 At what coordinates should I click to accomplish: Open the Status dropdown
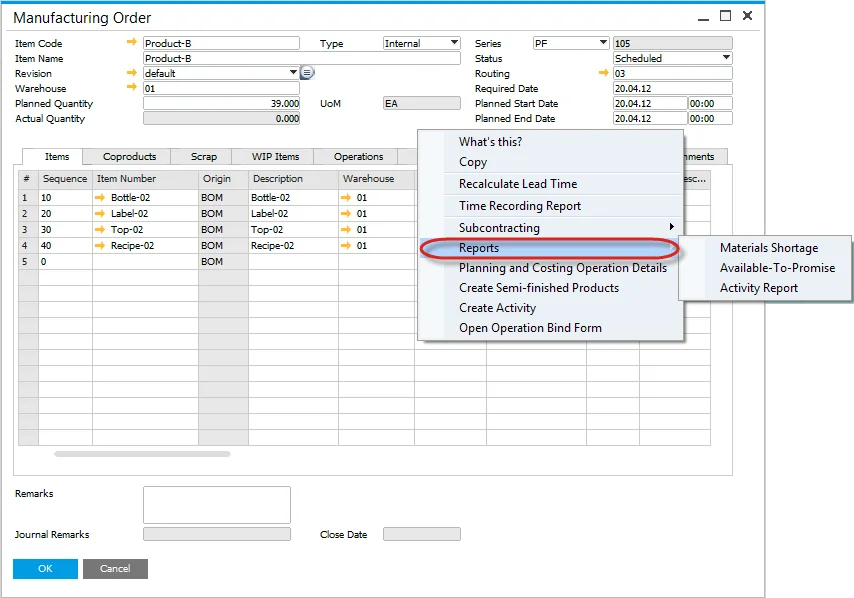[726, 58]
